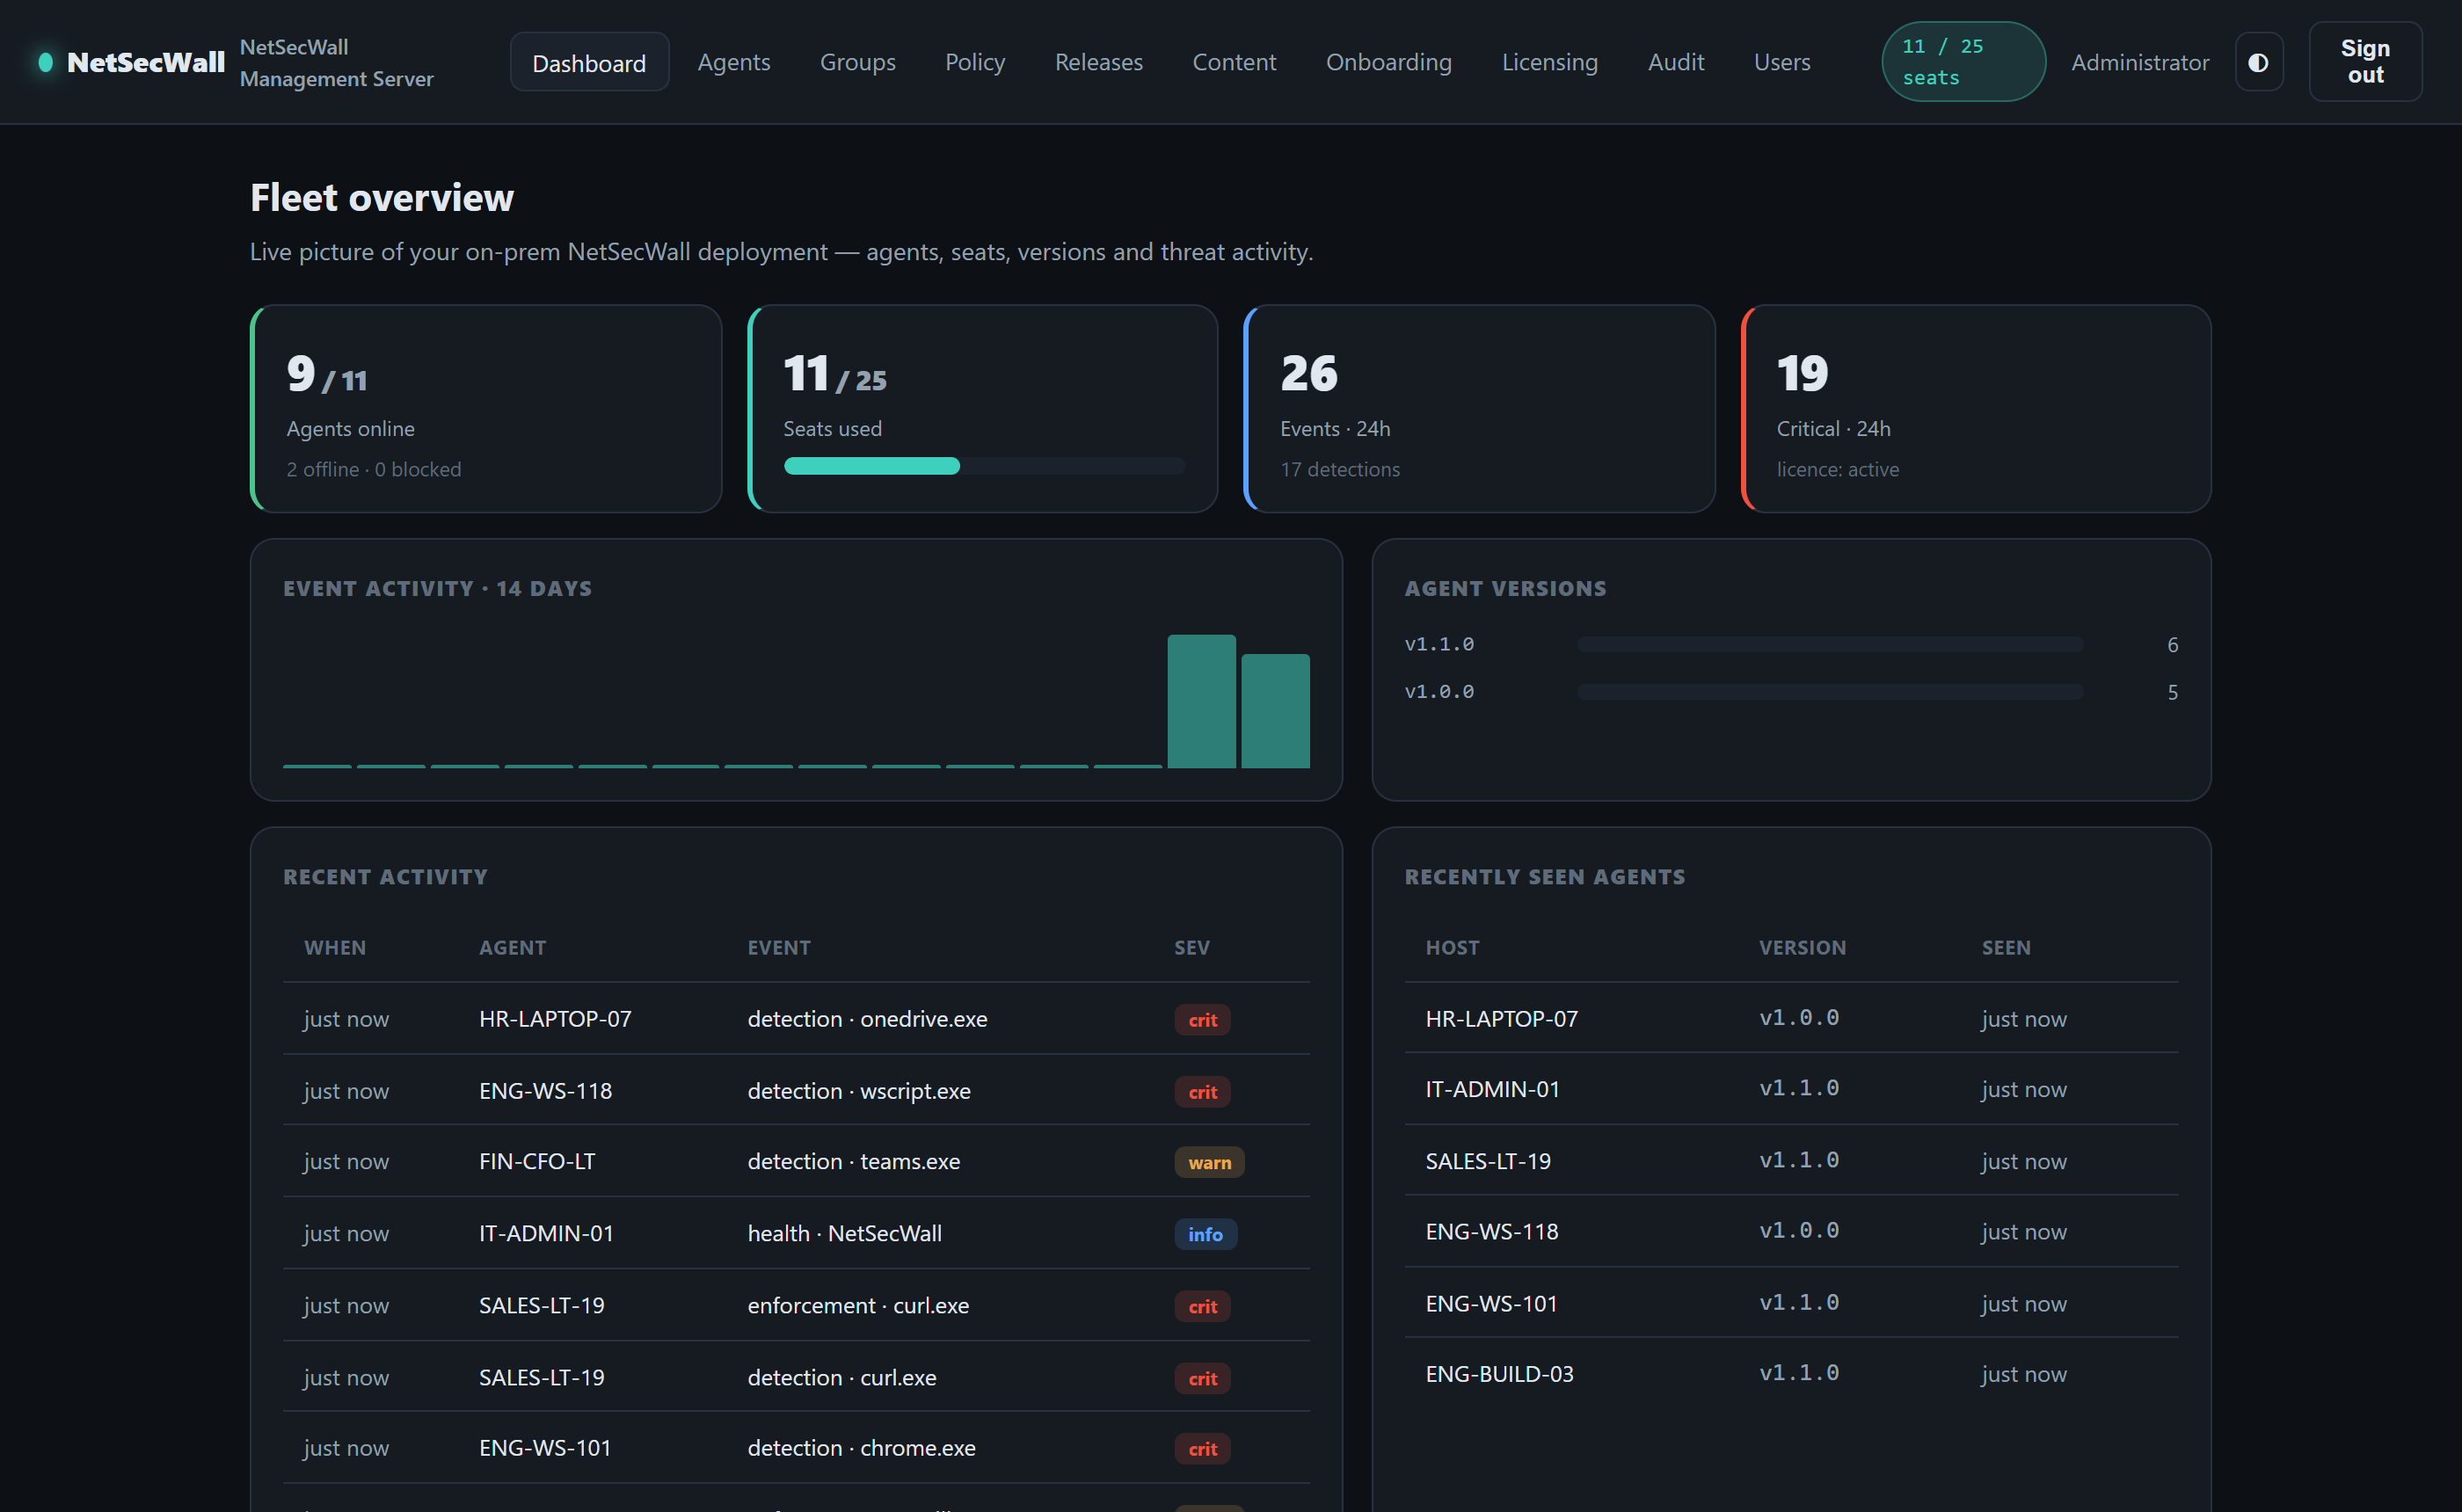Click the crit badge for onedrive.exe detection

pyautogui.click(x=1202, y=1020)
